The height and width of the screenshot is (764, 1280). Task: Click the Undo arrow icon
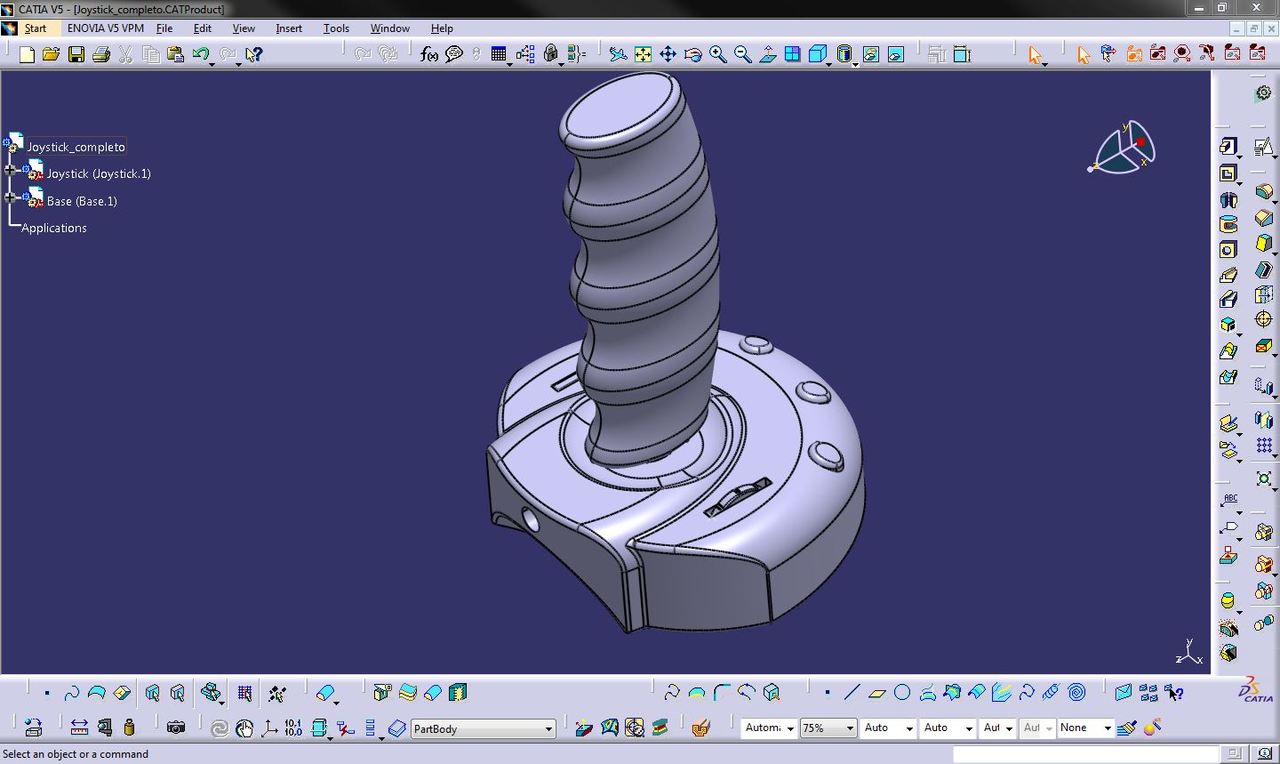coord(201,54)
